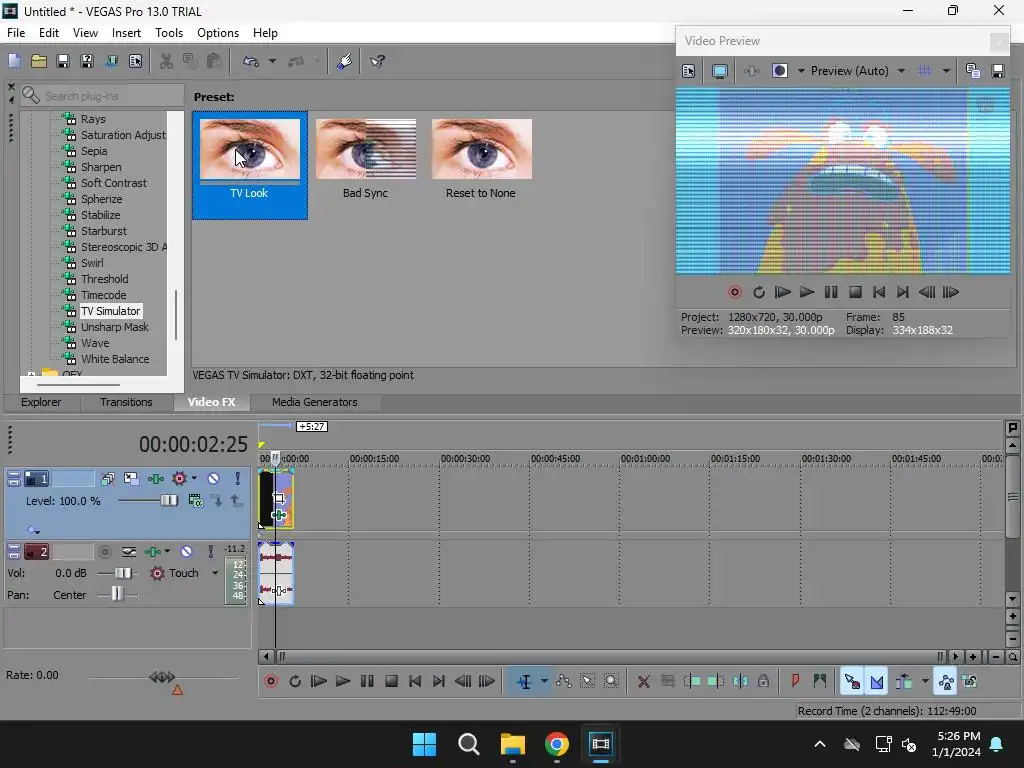Expand track 1 keyframe options arrow
Image resolution: width=1024 pixels, height=768 pixels.
click(33, 530)
